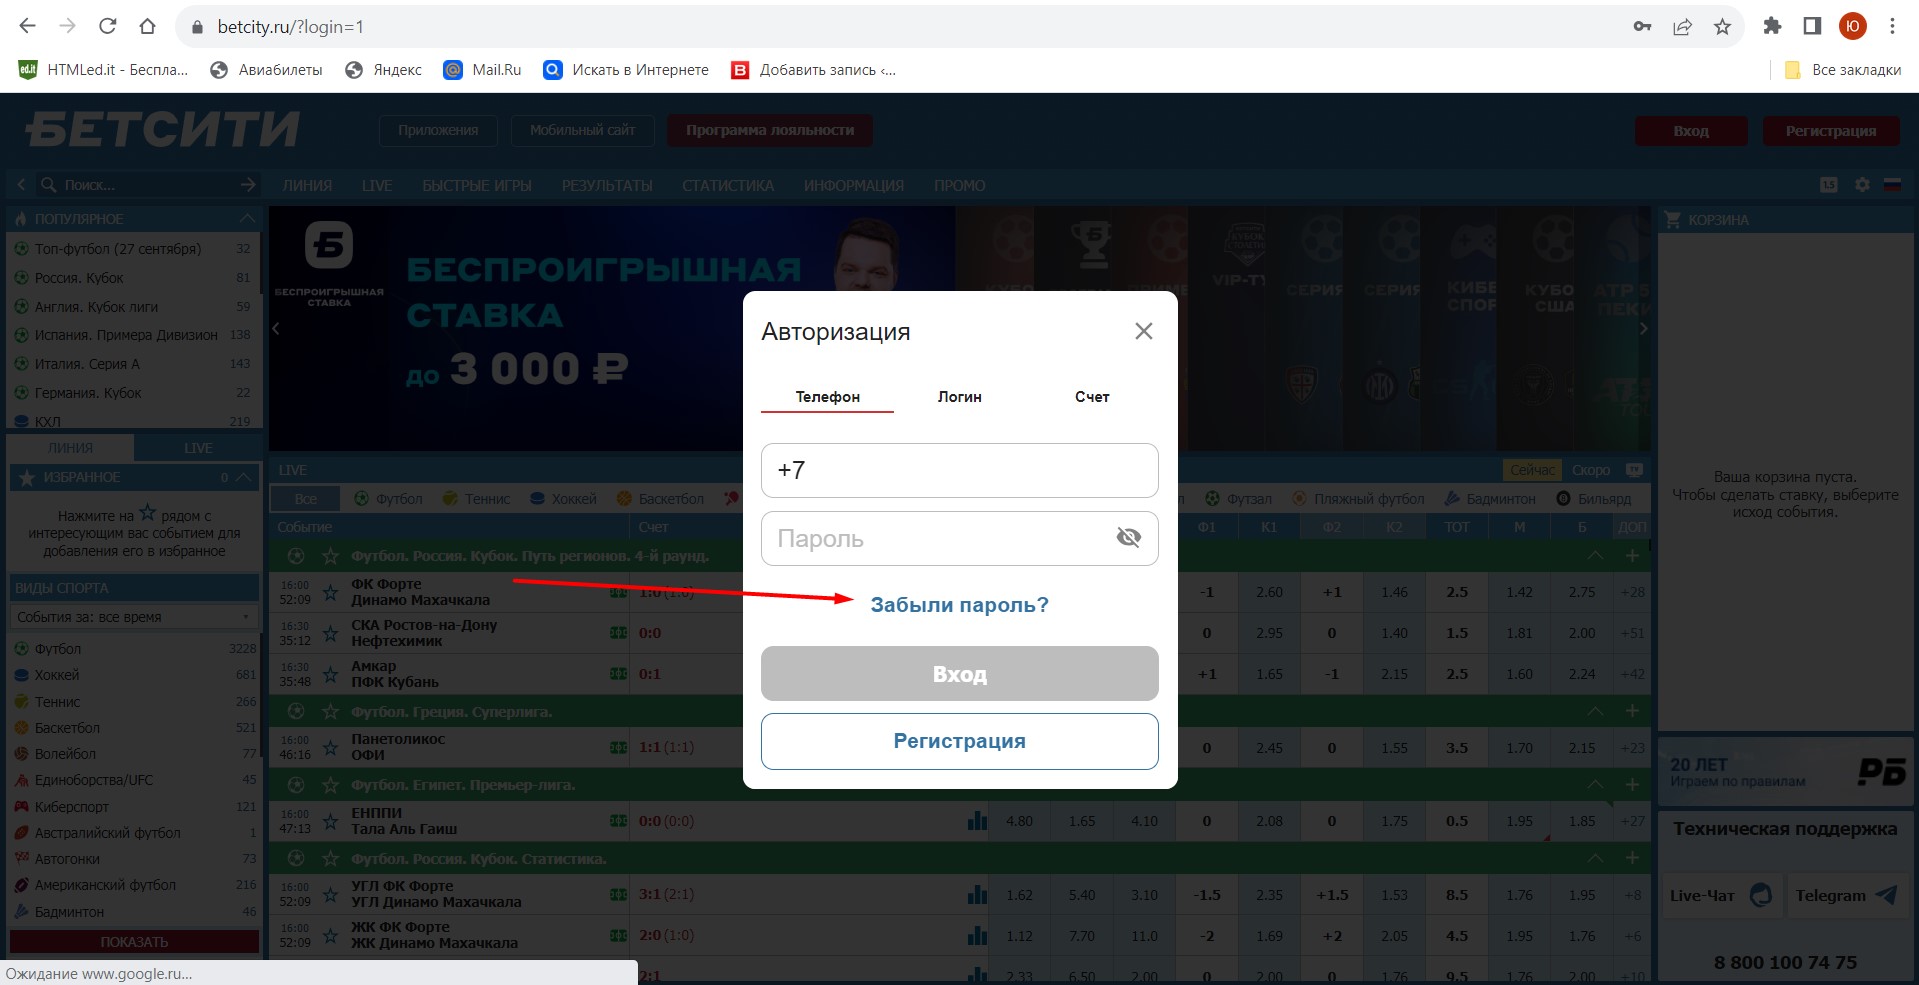The height and width of the screenshot is (985, 1919).
Task: Click next arrow on banner carousel
Action: click(x=1642, y=328)
